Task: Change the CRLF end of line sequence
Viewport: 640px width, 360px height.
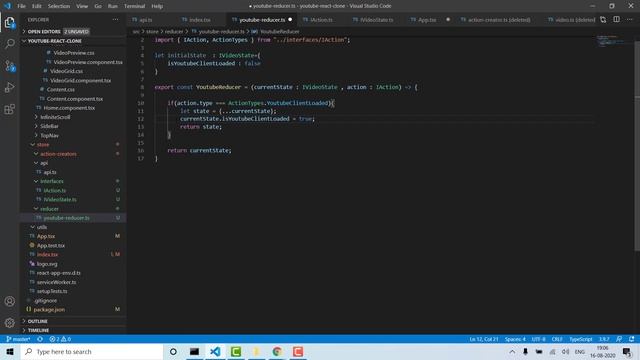Action: [x=557, y=339]
